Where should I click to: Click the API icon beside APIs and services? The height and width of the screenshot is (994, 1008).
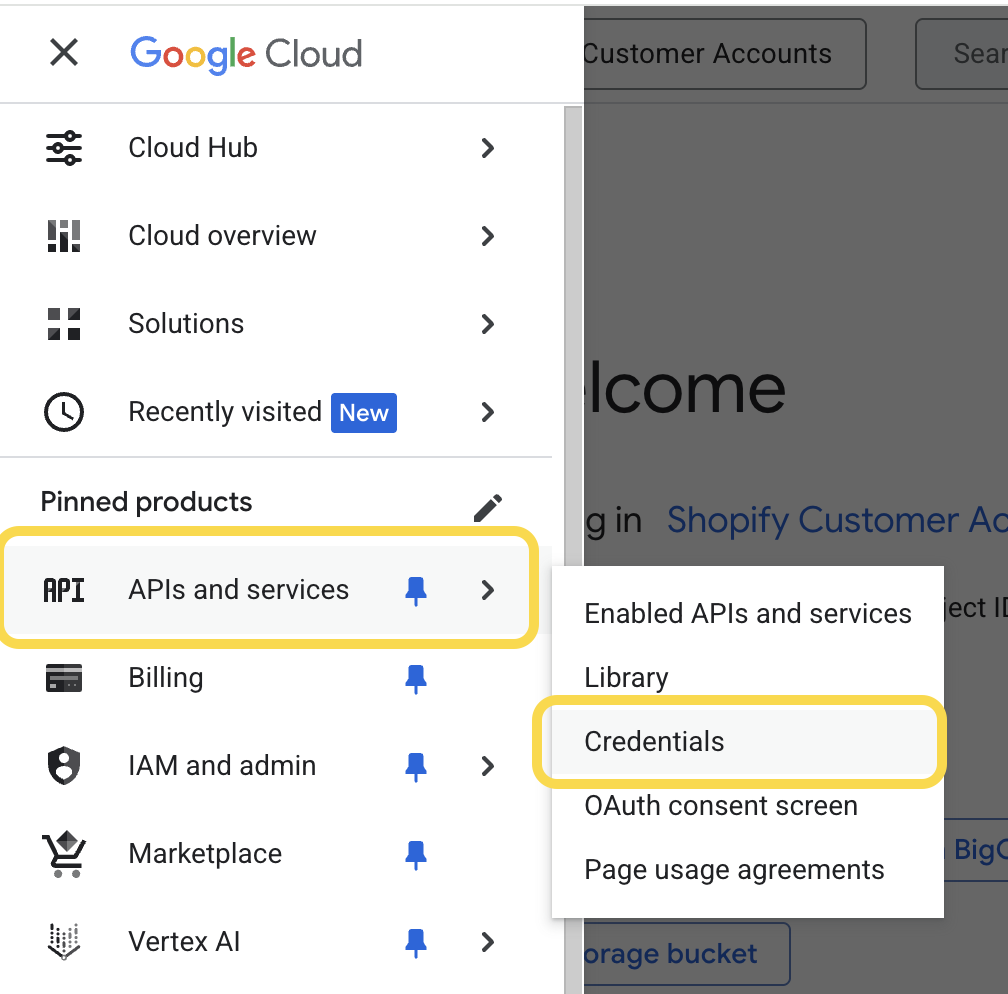point(64,590)
